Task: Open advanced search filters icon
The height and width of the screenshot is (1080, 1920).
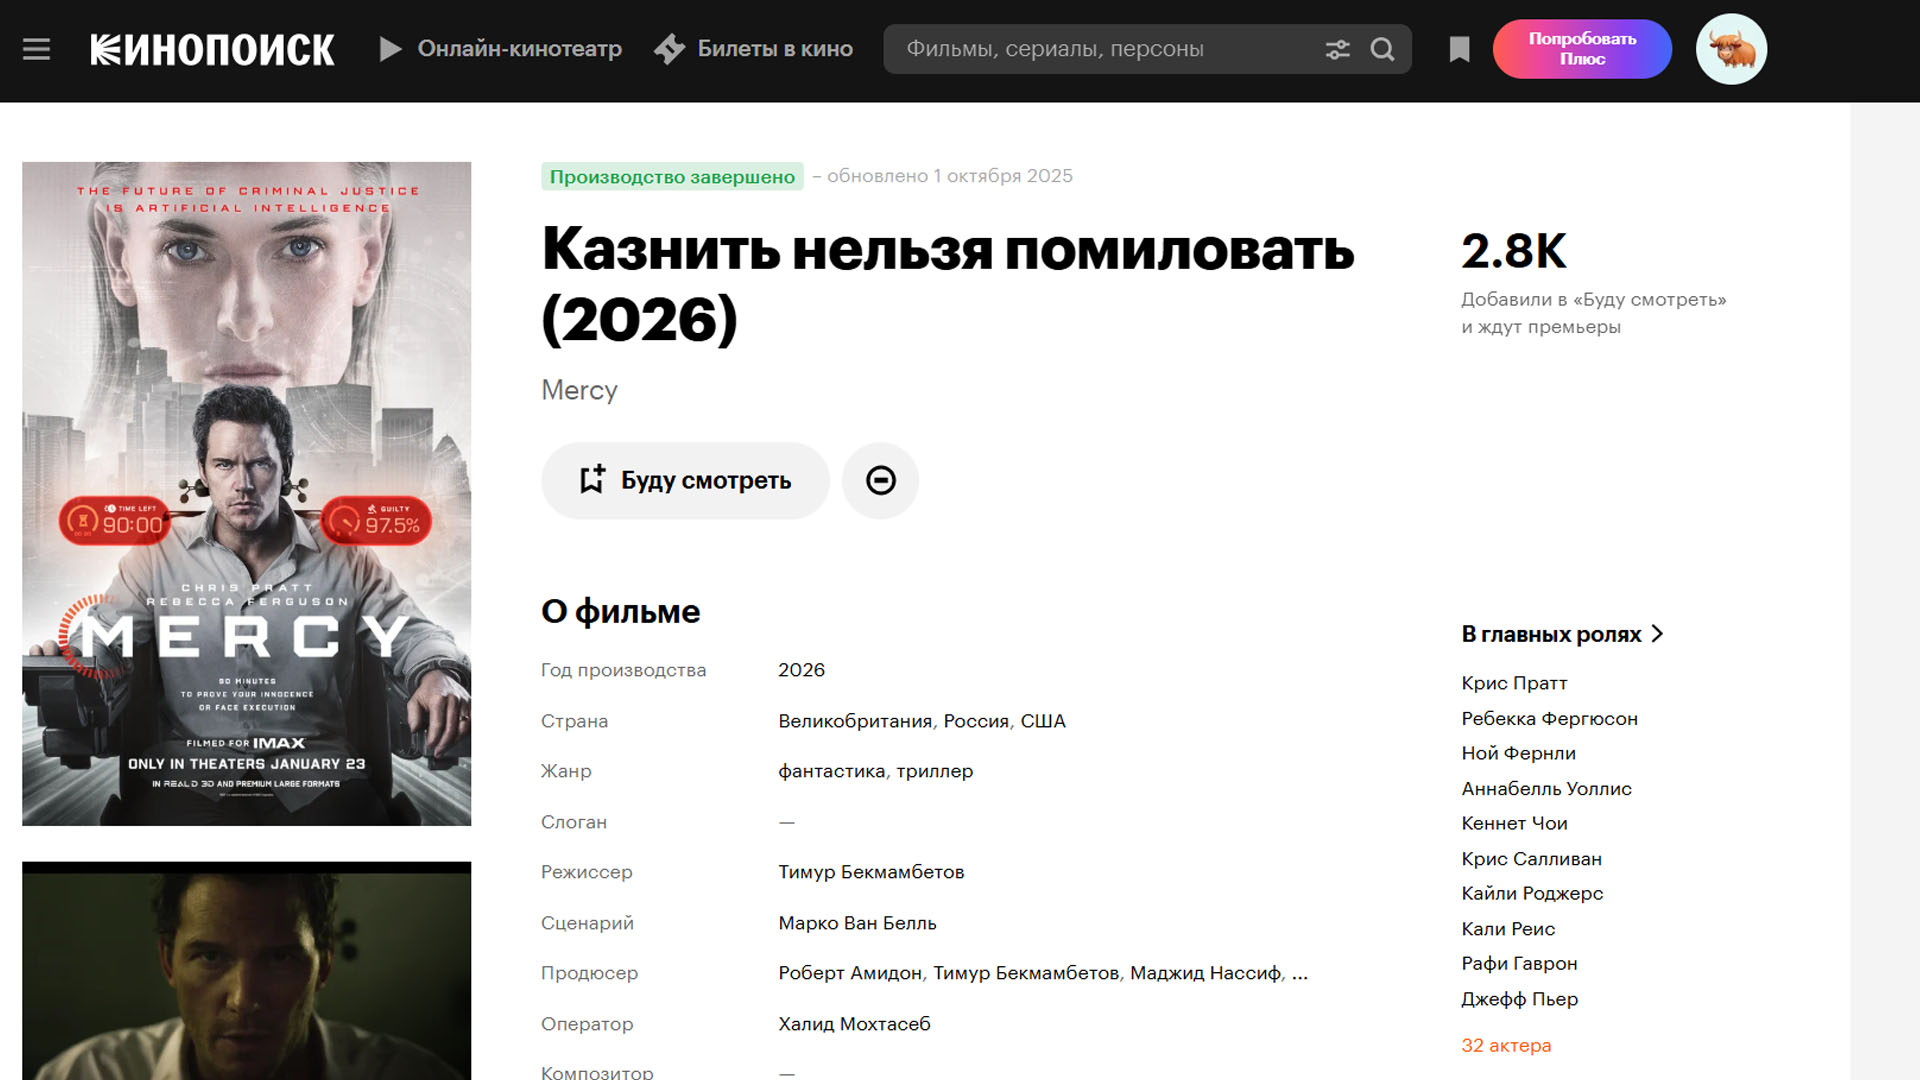Action: (1338, 49)
